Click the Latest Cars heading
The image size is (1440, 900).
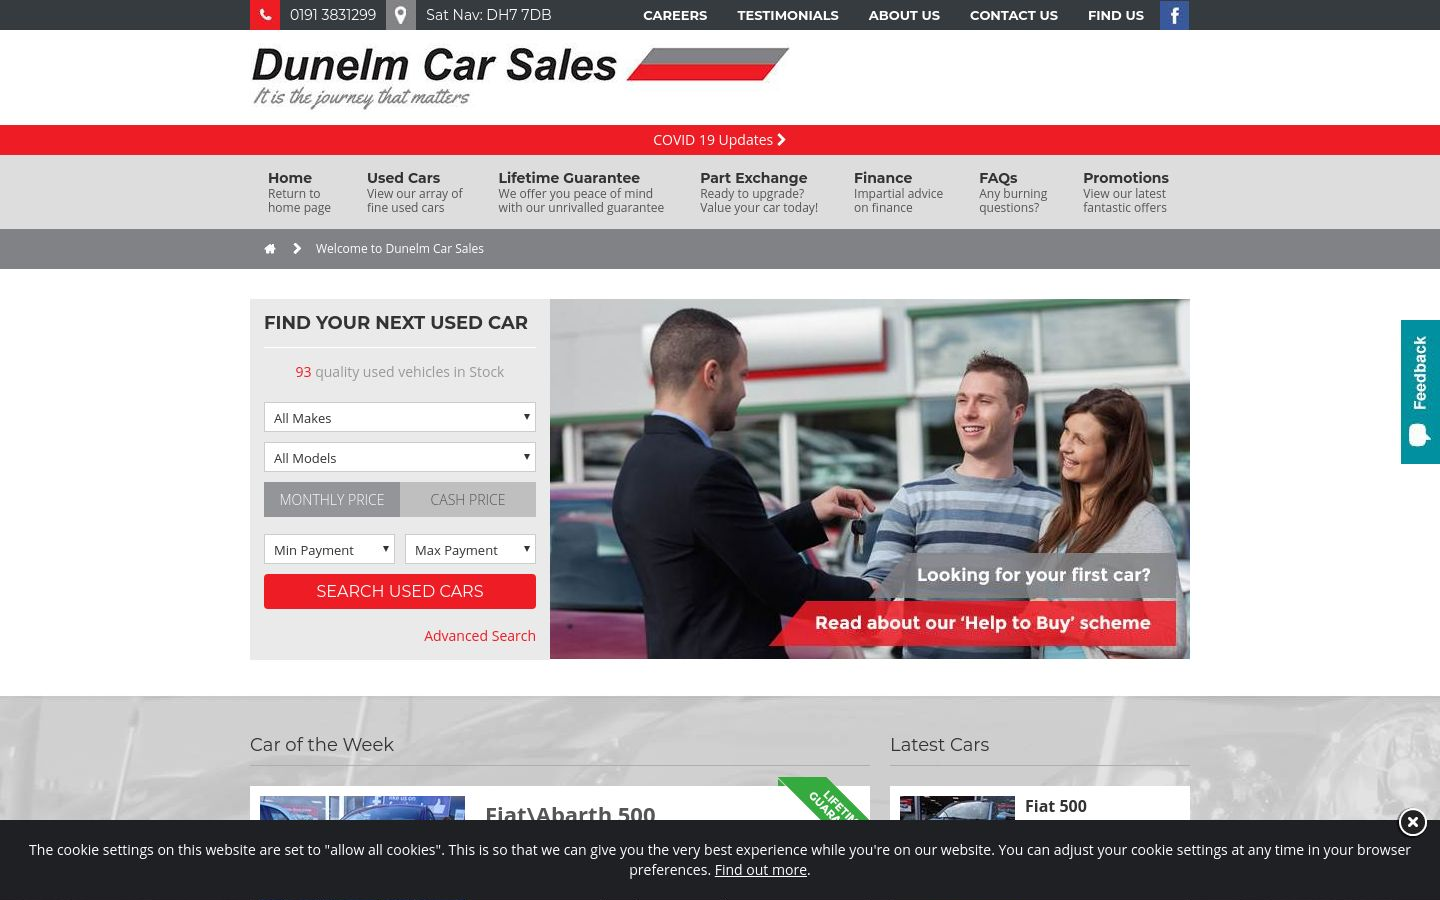pyautogui.click(x=939, y=745)
